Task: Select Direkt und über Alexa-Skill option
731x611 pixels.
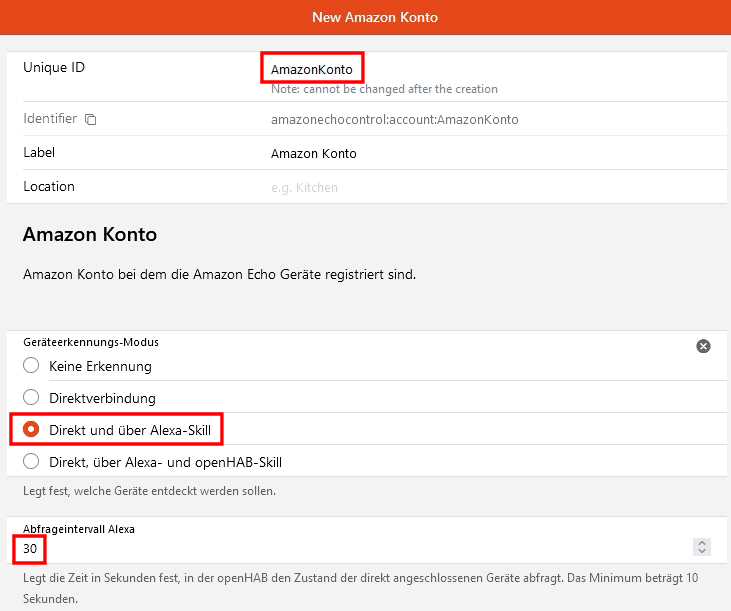Action: [31, 429]
